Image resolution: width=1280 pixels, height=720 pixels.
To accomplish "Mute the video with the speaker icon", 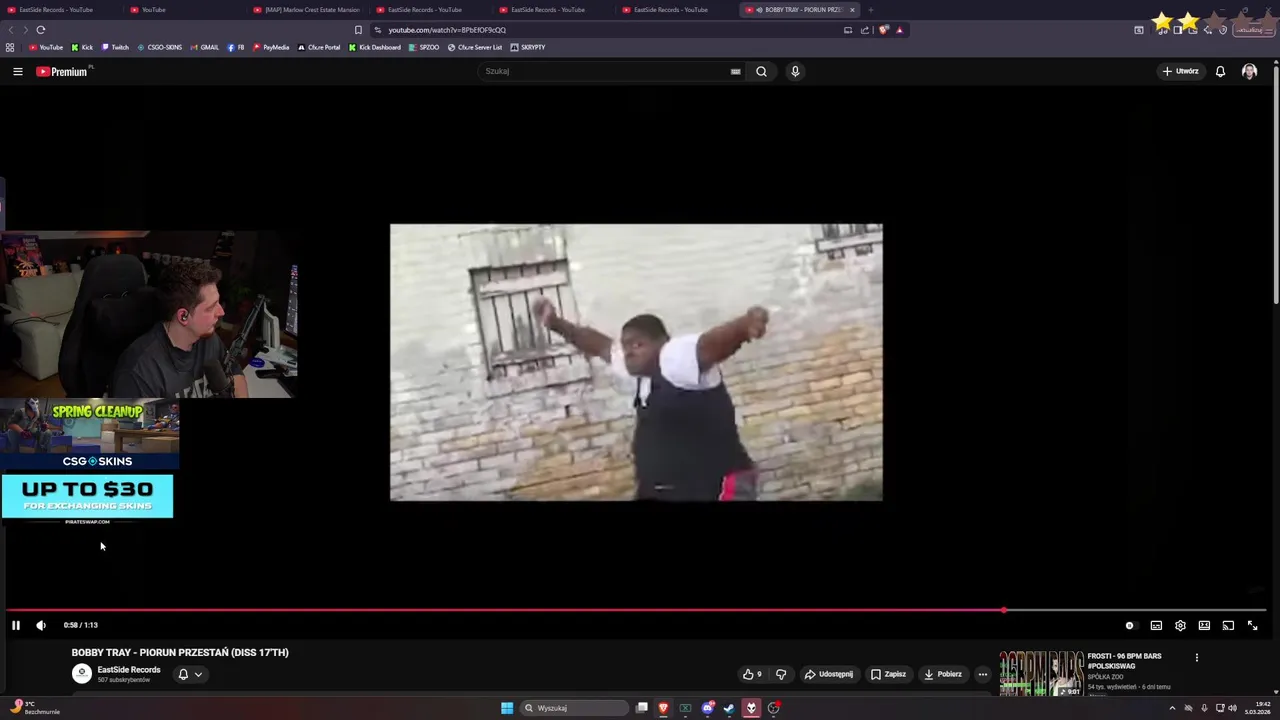I will click(41, 625).
